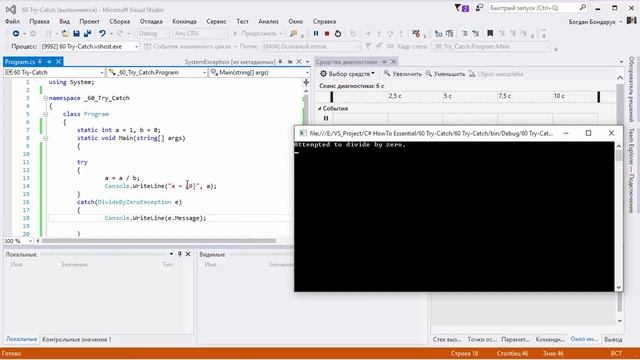Screen dimensions: 640x360
Task: Switch to the Стек выз... tab
Action: [x=447, y=339]
